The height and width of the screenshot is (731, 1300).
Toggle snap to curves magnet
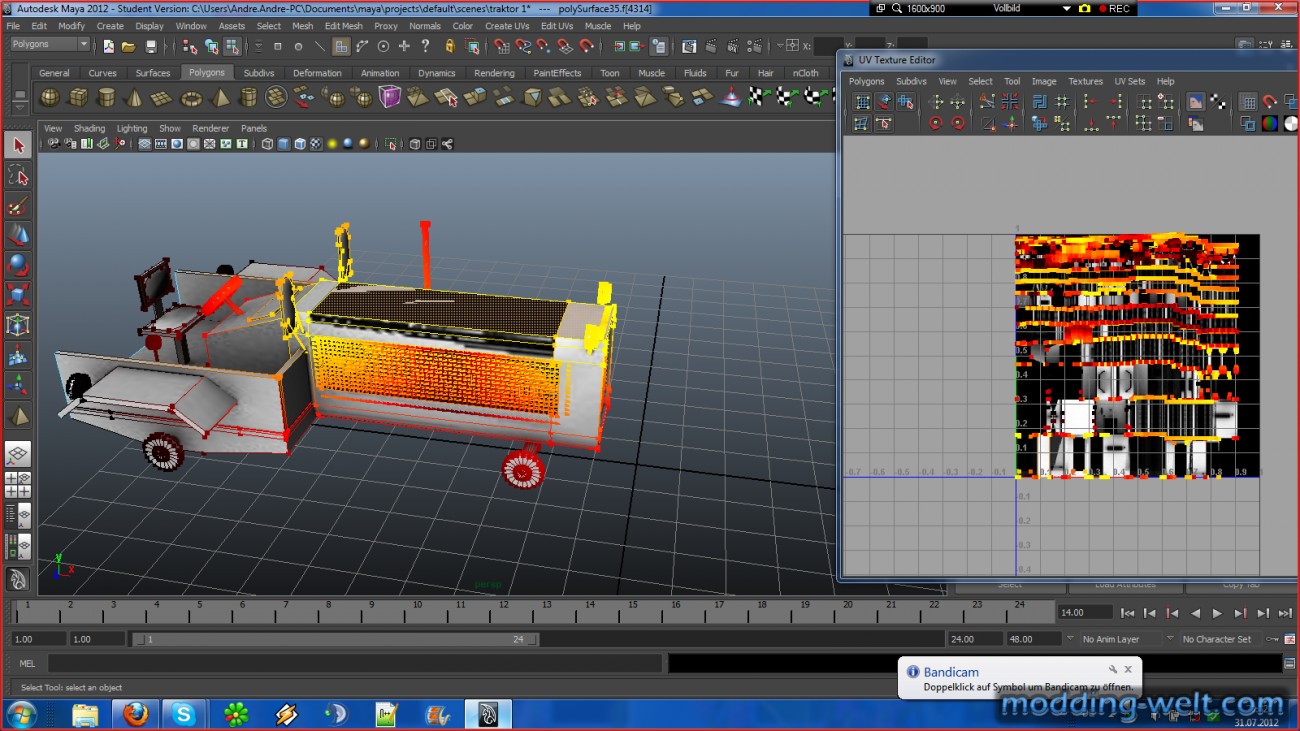pyautogui.click(x=522, y=46)
